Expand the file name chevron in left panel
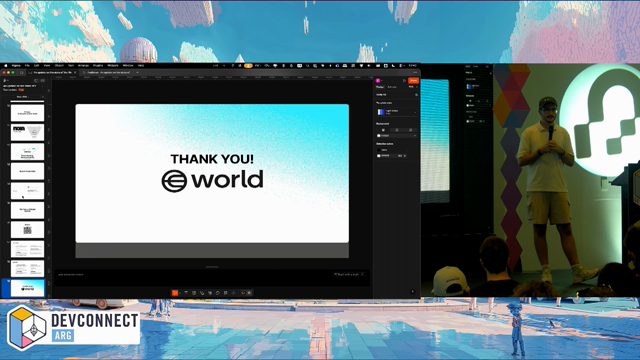The width and height of the screenshot is (640, 360). [x=42, y=86]
